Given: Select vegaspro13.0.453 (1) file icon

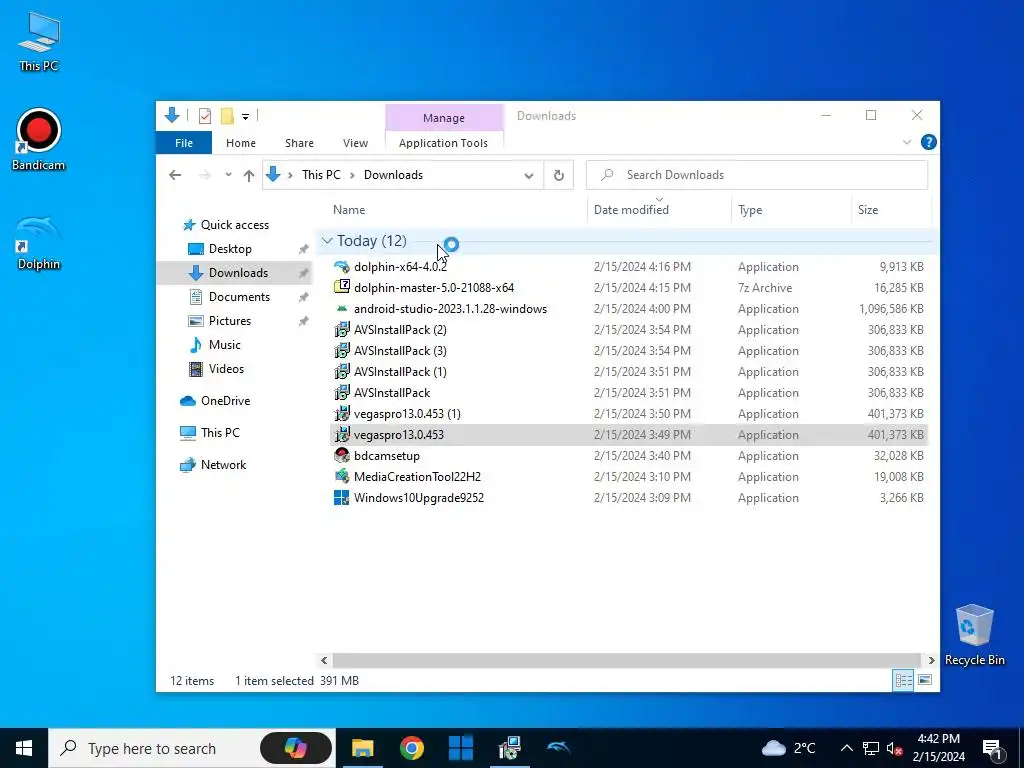Looking at the screenshot, I should (x=342, y=413).
